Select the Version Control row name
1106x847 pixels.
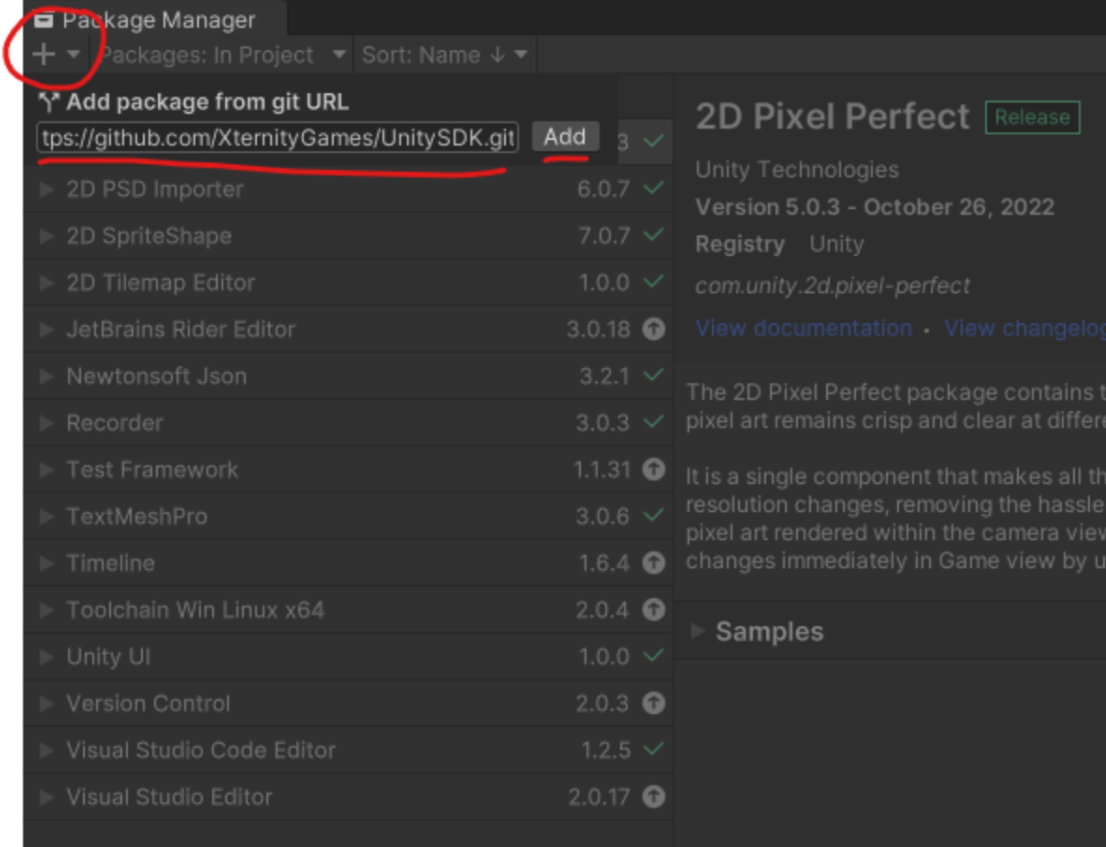(x=148, y=703)
